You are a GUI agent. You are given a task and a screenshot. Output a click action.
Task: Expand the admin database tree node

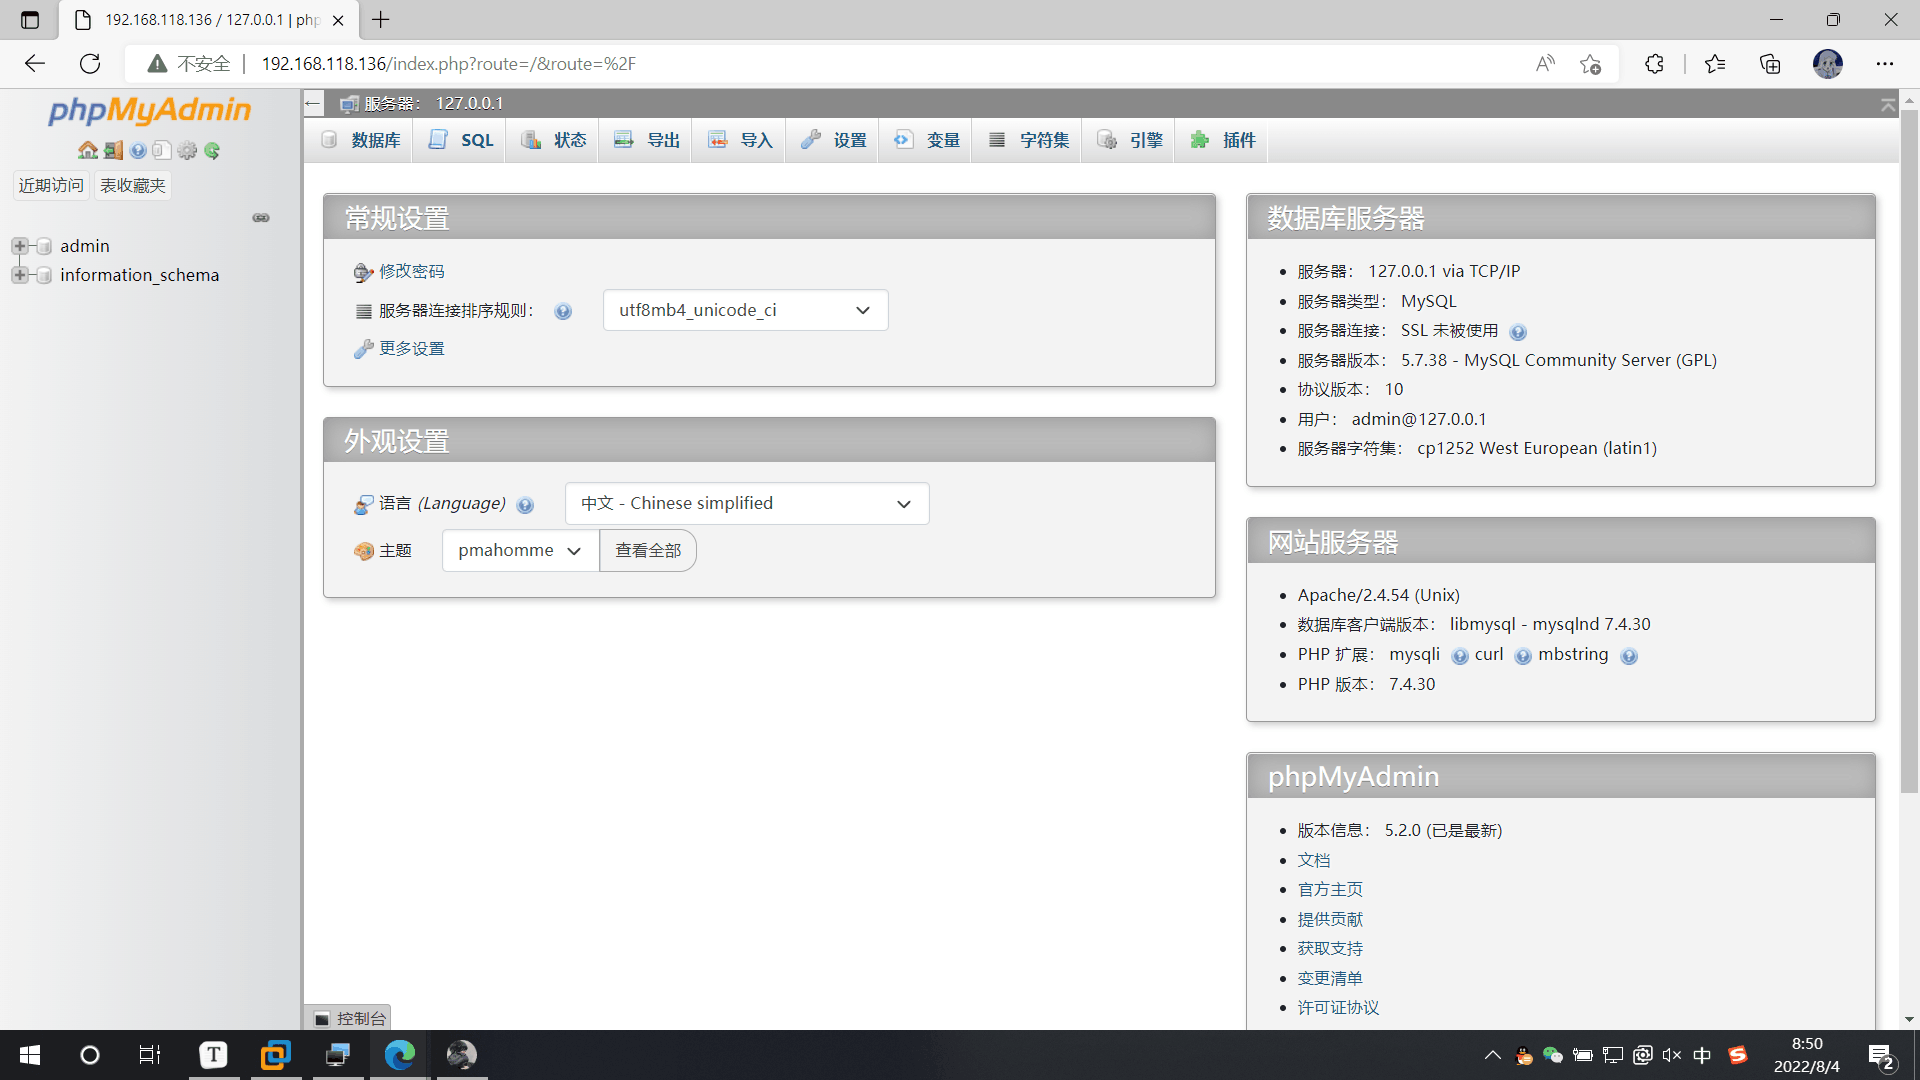tap(19, 246)
